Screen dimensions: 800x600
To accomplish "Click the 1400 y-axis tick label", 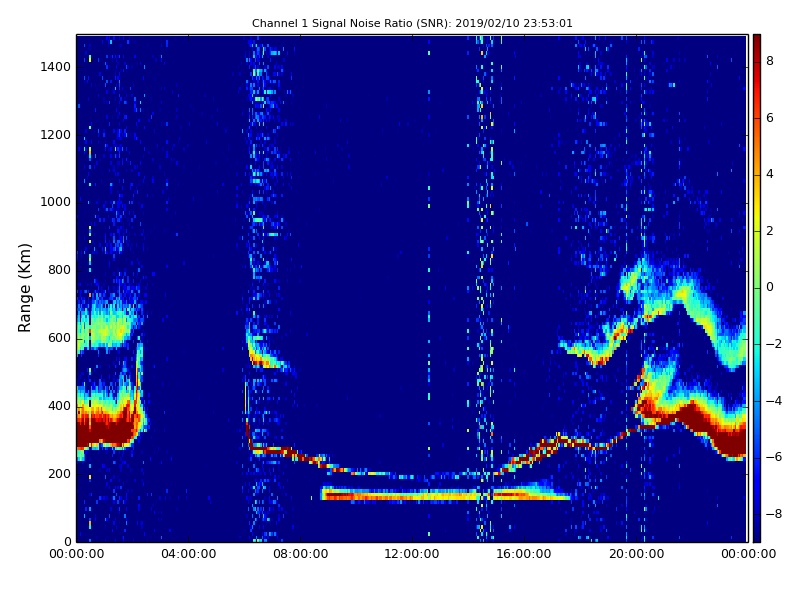I will [x=56, y=67].
